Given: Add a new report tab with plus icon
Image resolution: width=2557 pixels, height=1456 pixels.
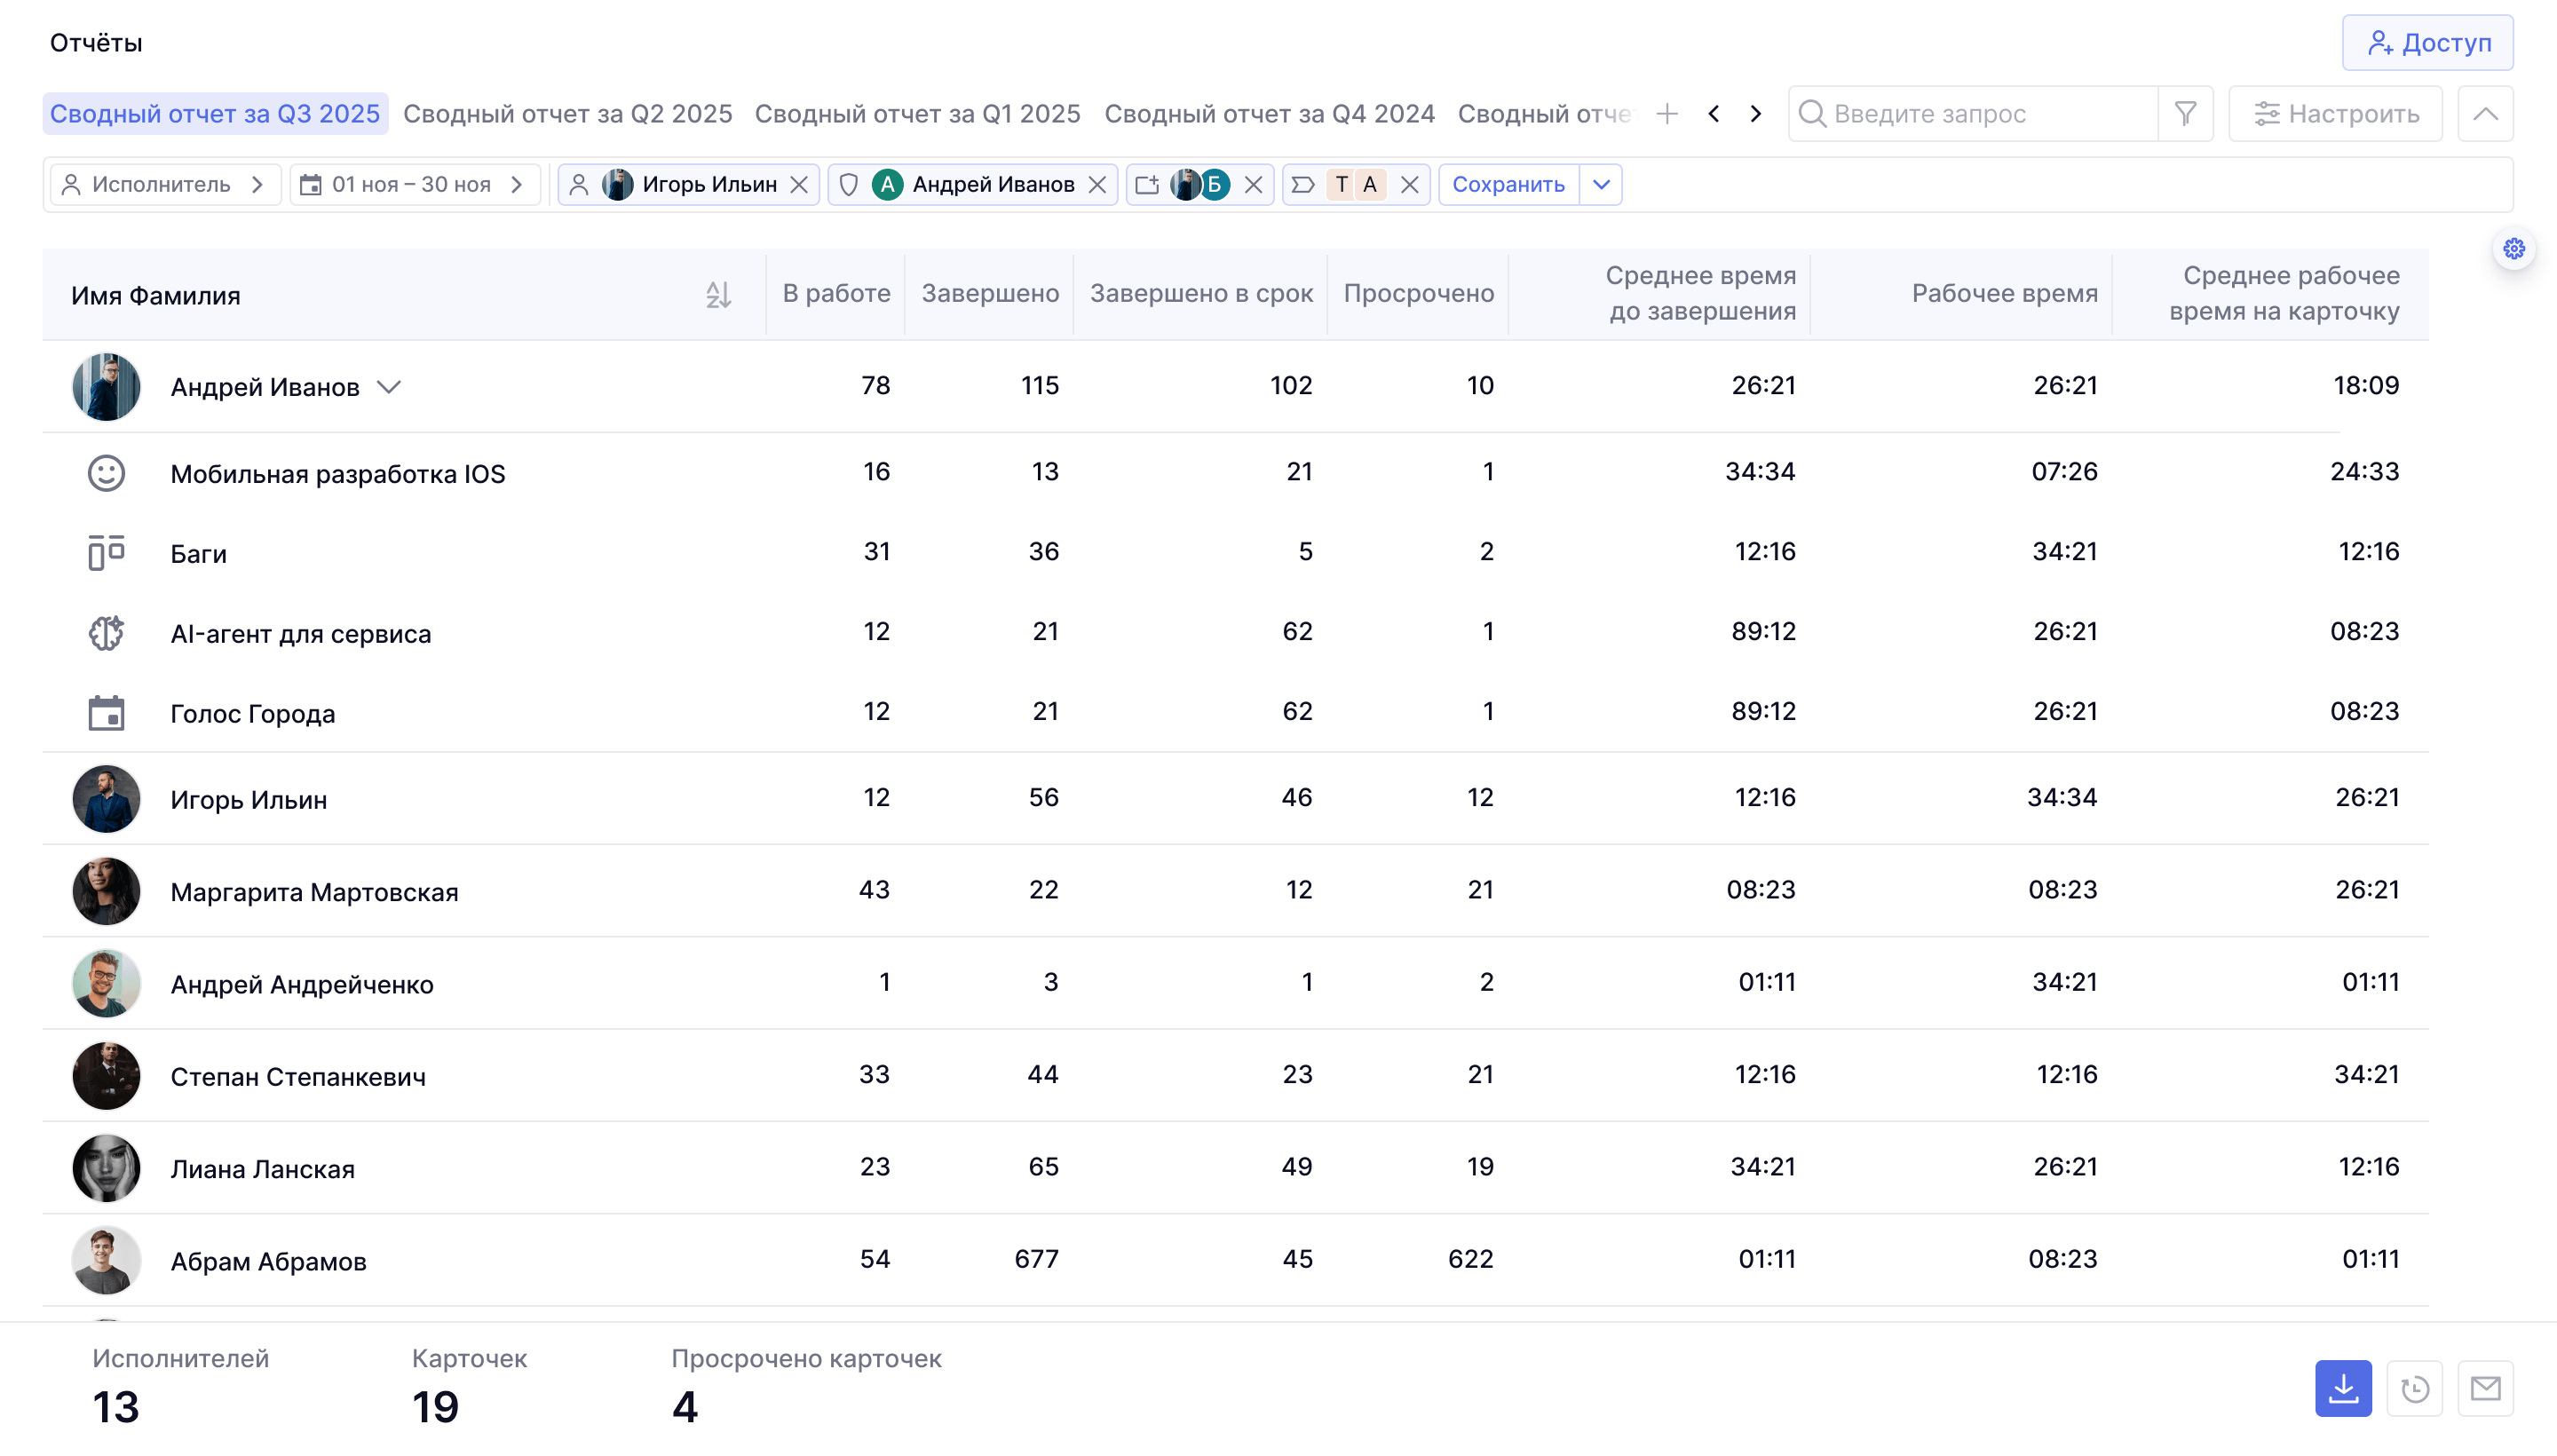Looking at the screenshot, I should (x=1667, y=114).
